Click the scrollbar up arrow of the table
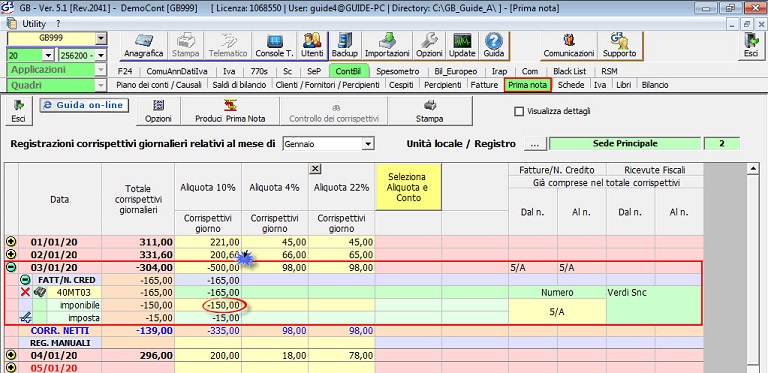768x373 pixels. tap(754, 169)
